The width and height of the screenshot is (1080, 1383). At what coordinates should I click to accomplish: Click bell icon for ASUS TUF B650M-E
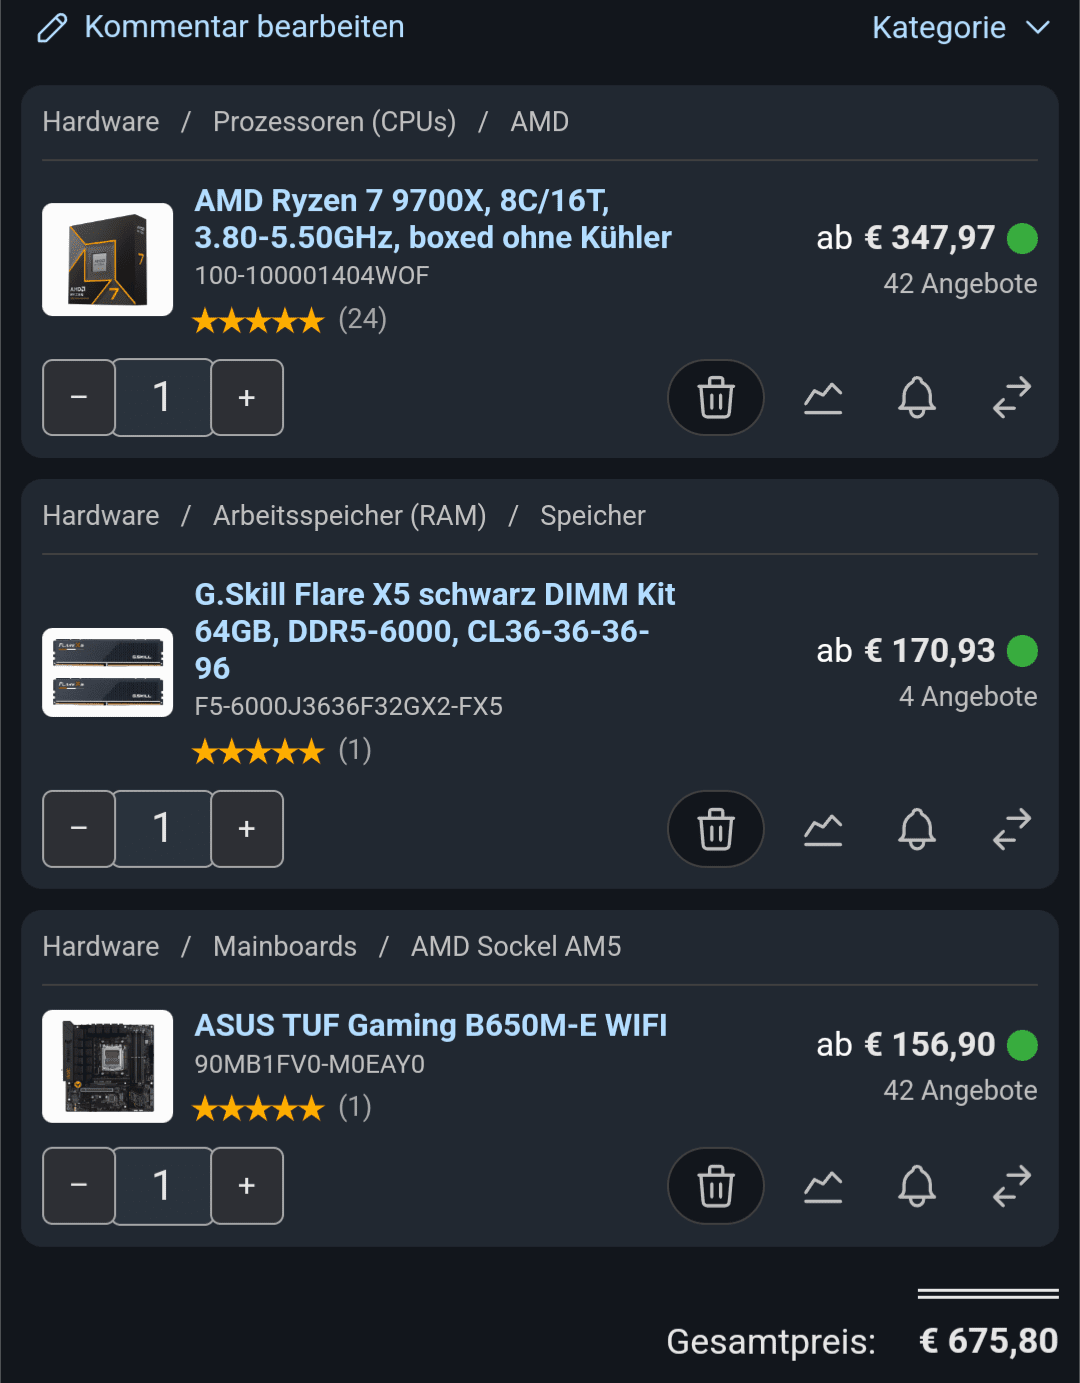pyautogui.click(x=917, y=1186)
